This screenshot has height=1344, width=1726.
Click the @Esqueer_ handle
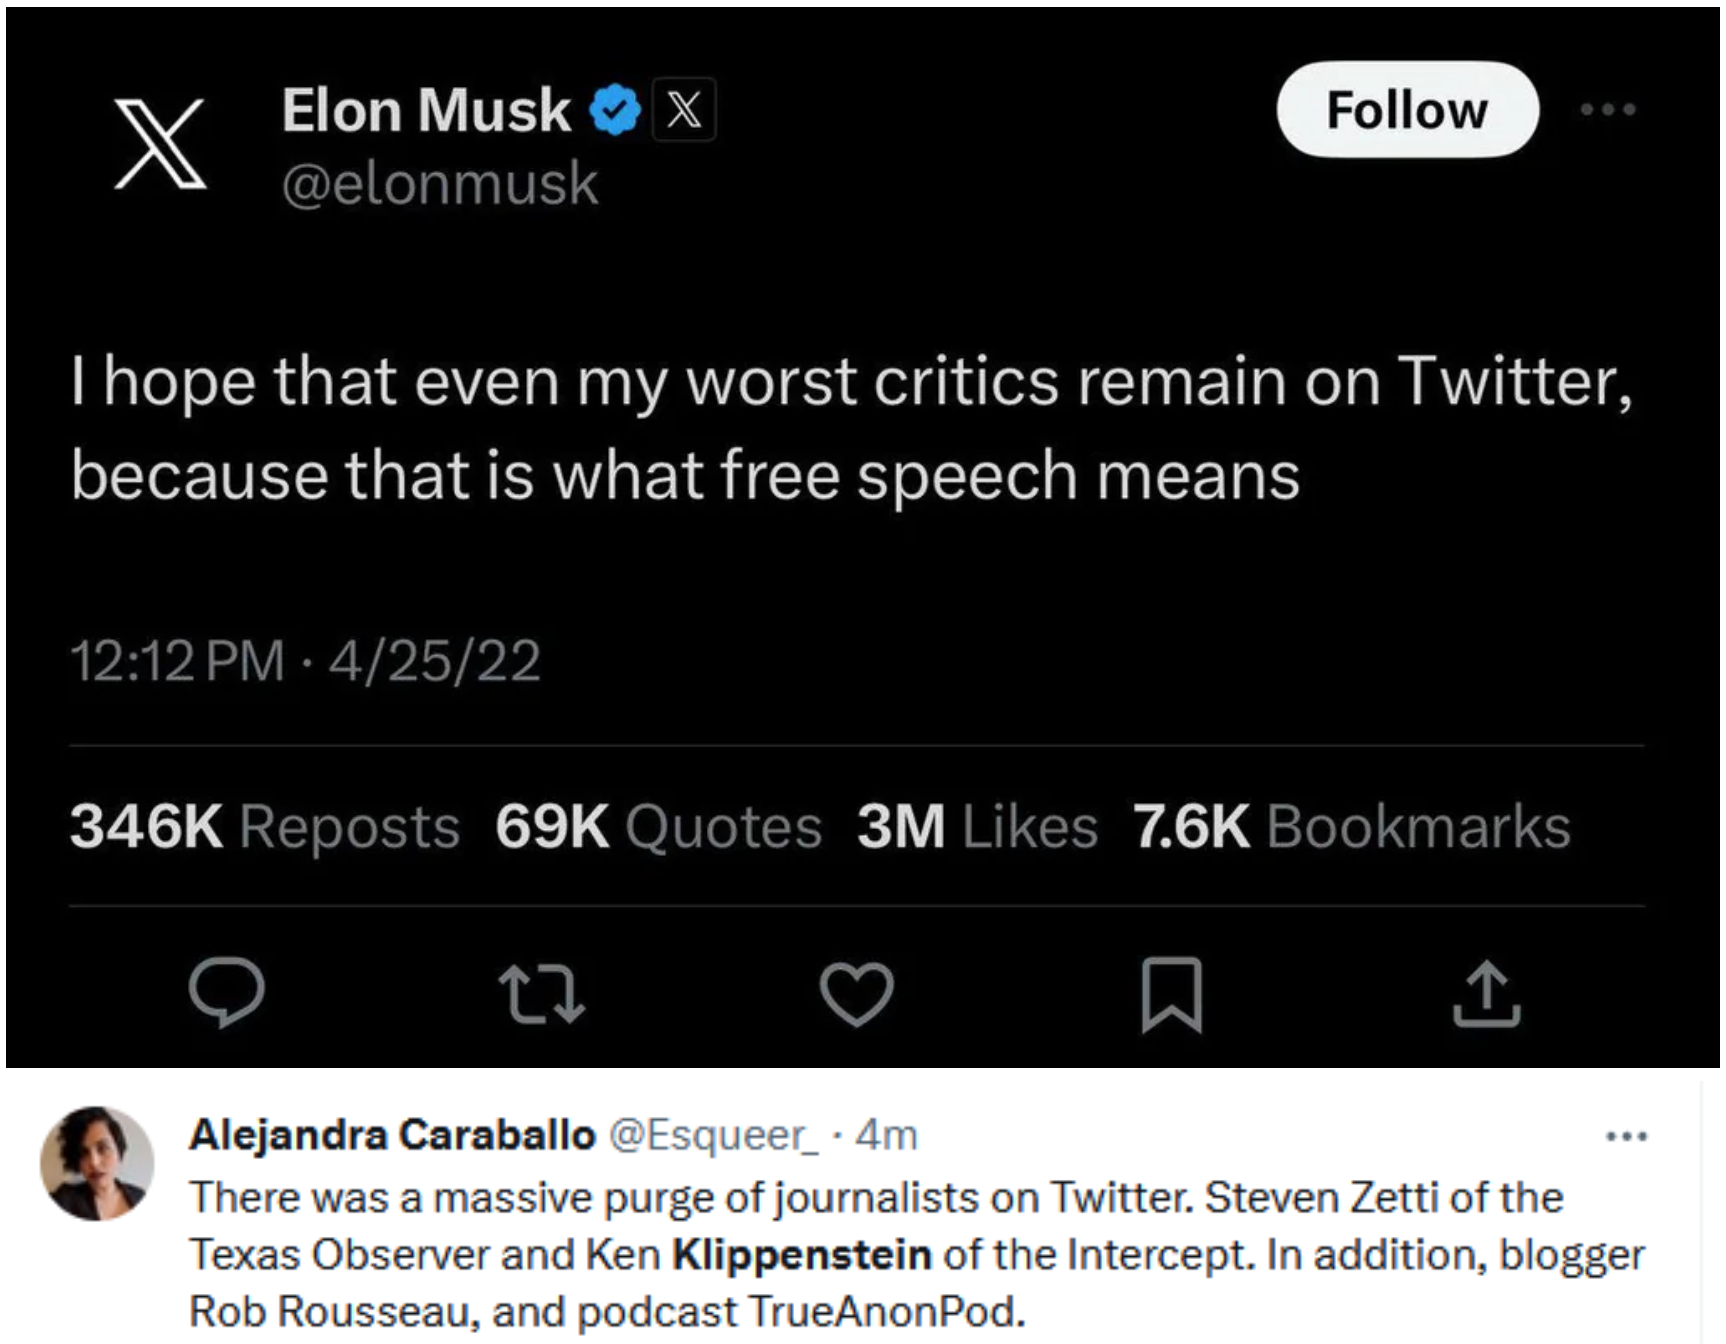[x=713, y=1135]
